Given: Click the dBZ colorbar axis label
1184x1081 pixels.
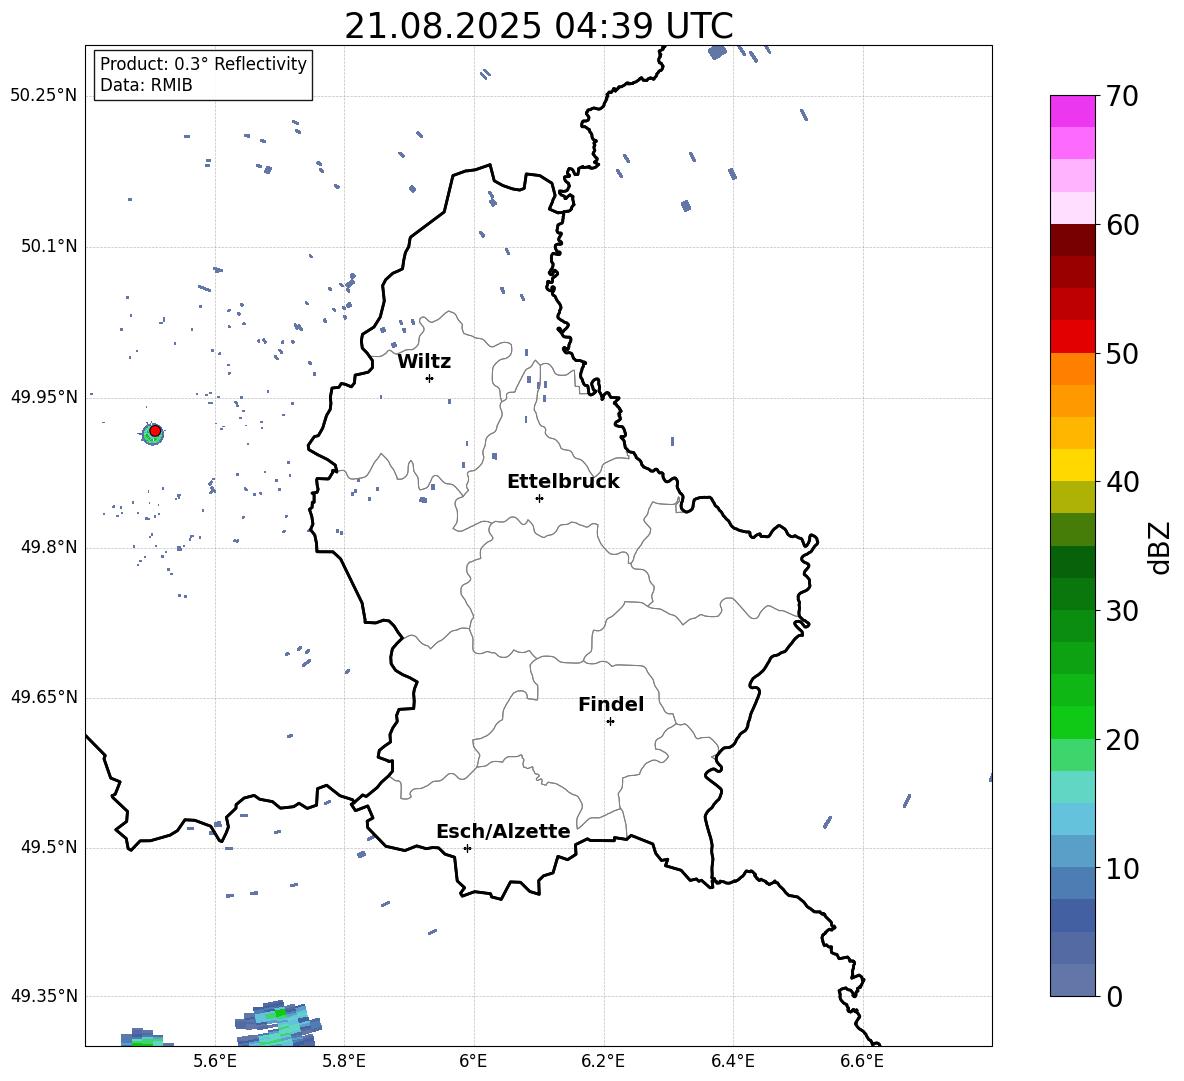Looking at the screenshot, I should click(1159, 547).
